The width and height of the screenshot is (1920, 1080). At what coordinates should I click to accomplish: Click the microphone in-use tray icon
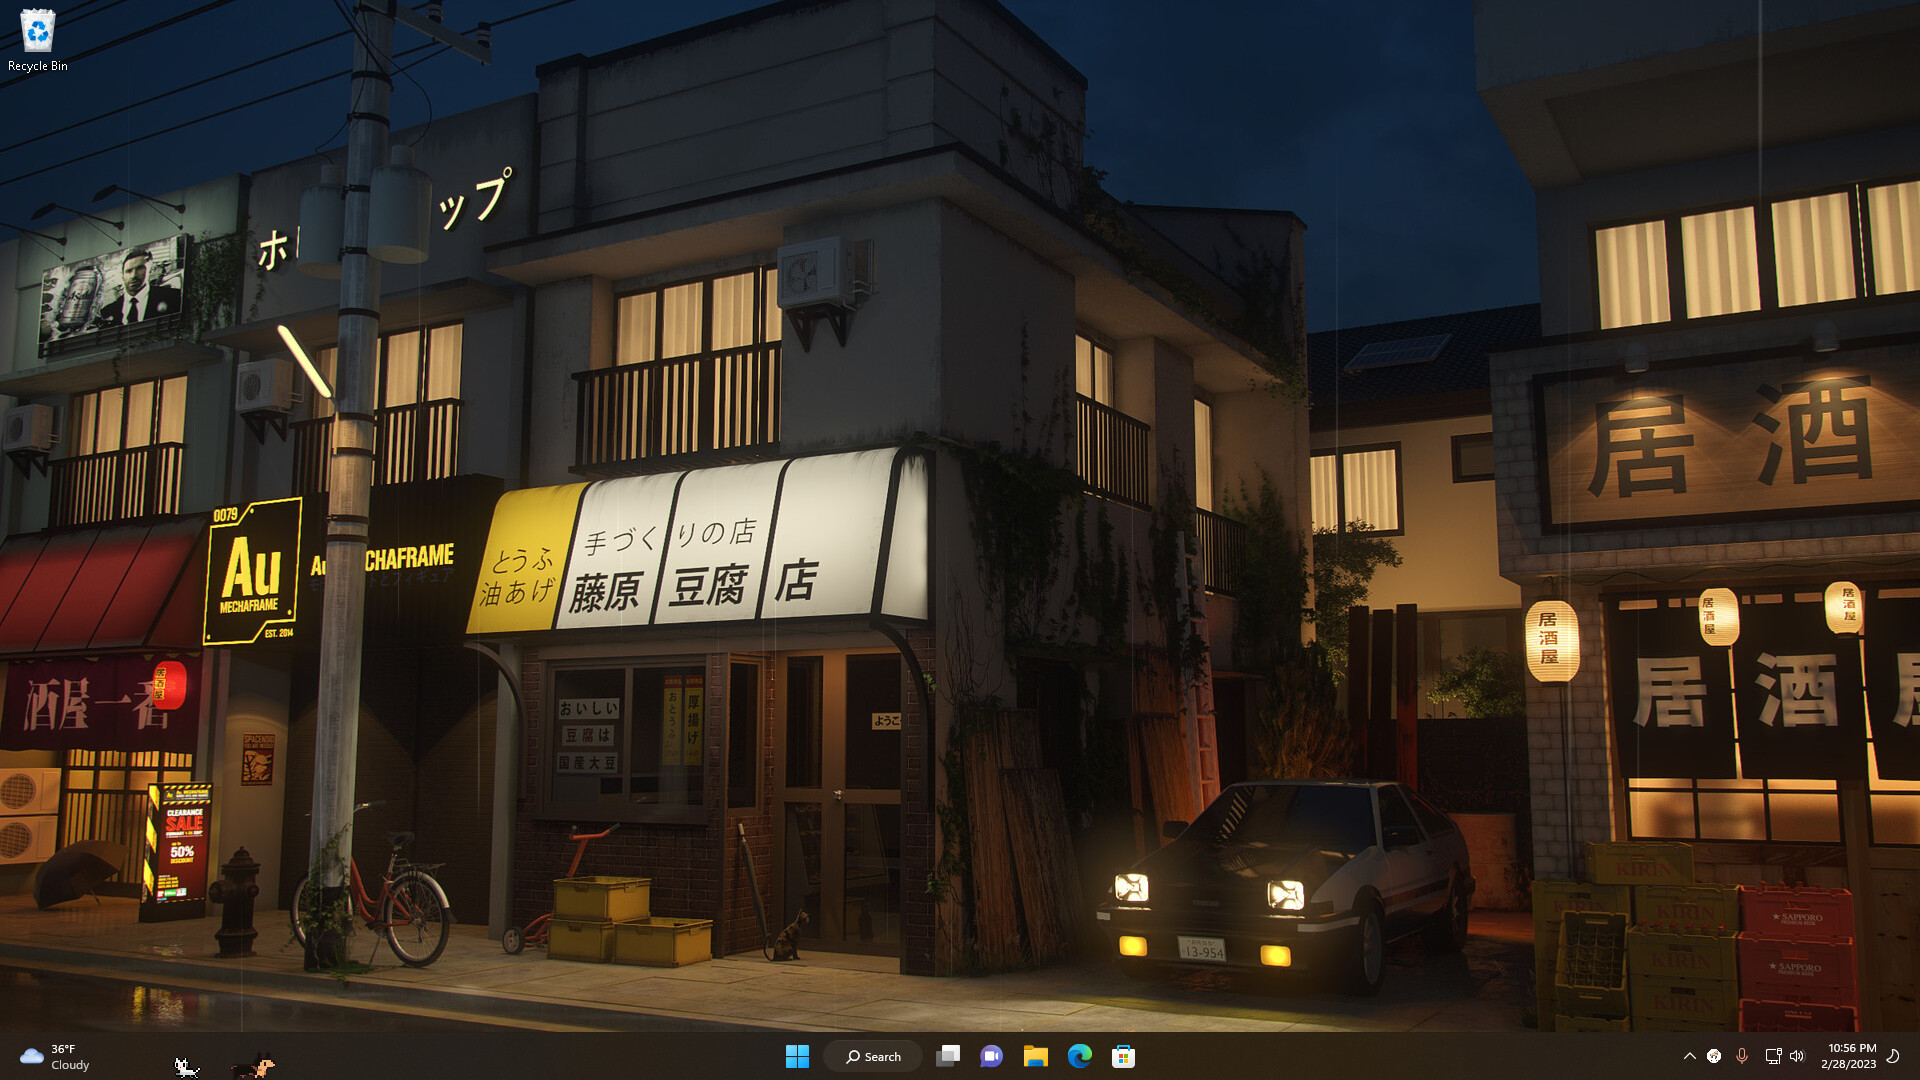click(x=1742, y=1056)
